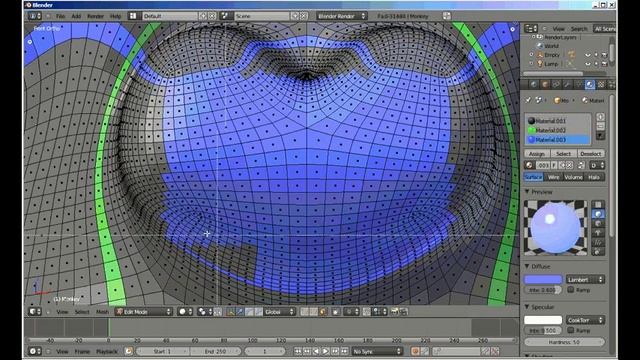
Task: Open the Material properties tab
Action: pyautogui.click(x=589, y=84)
